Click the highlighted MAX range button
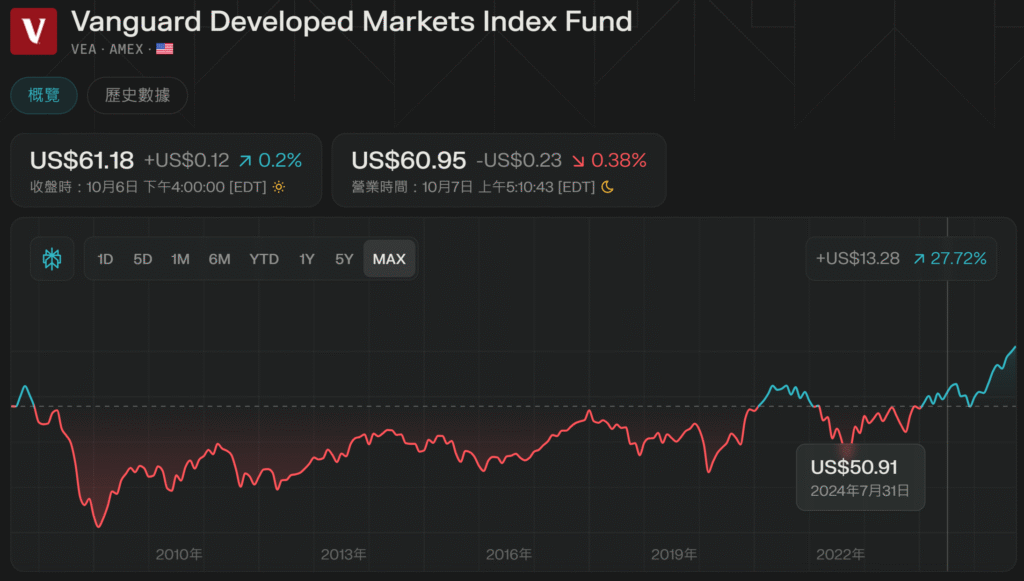 point(389,259)
